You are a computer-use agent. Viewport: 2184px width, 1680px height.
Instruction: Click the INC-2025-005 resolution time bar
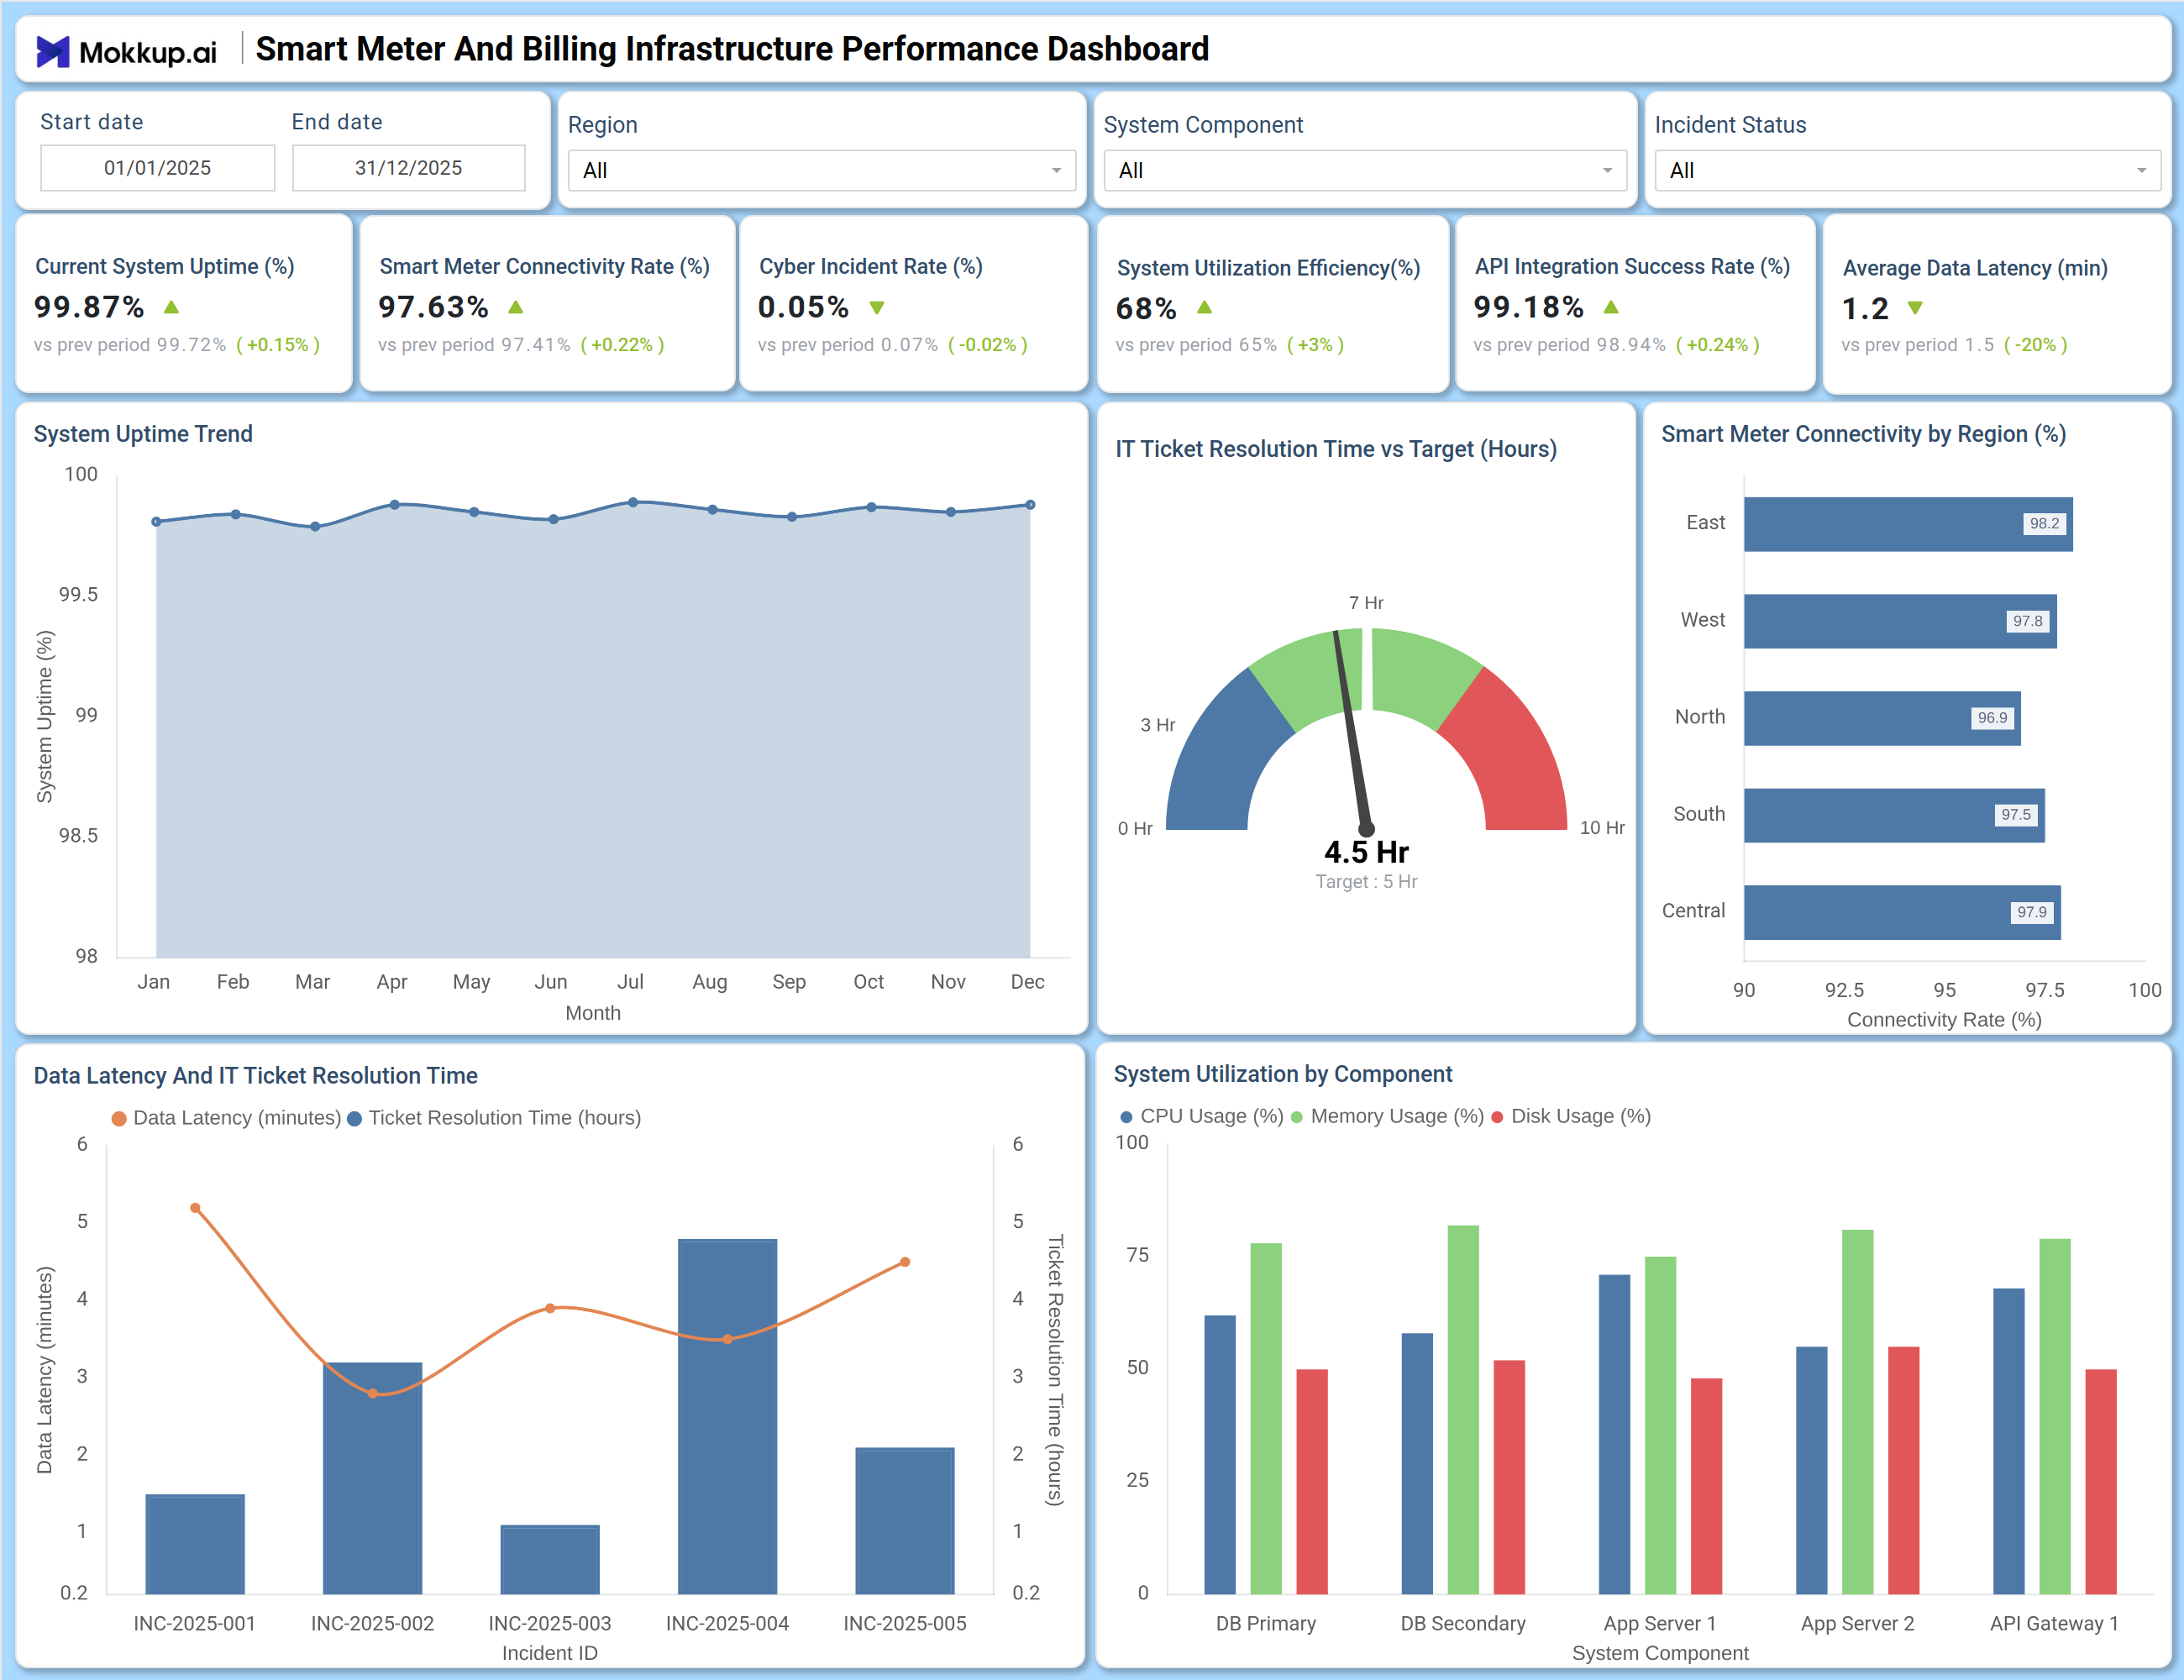click(905, 1520)
